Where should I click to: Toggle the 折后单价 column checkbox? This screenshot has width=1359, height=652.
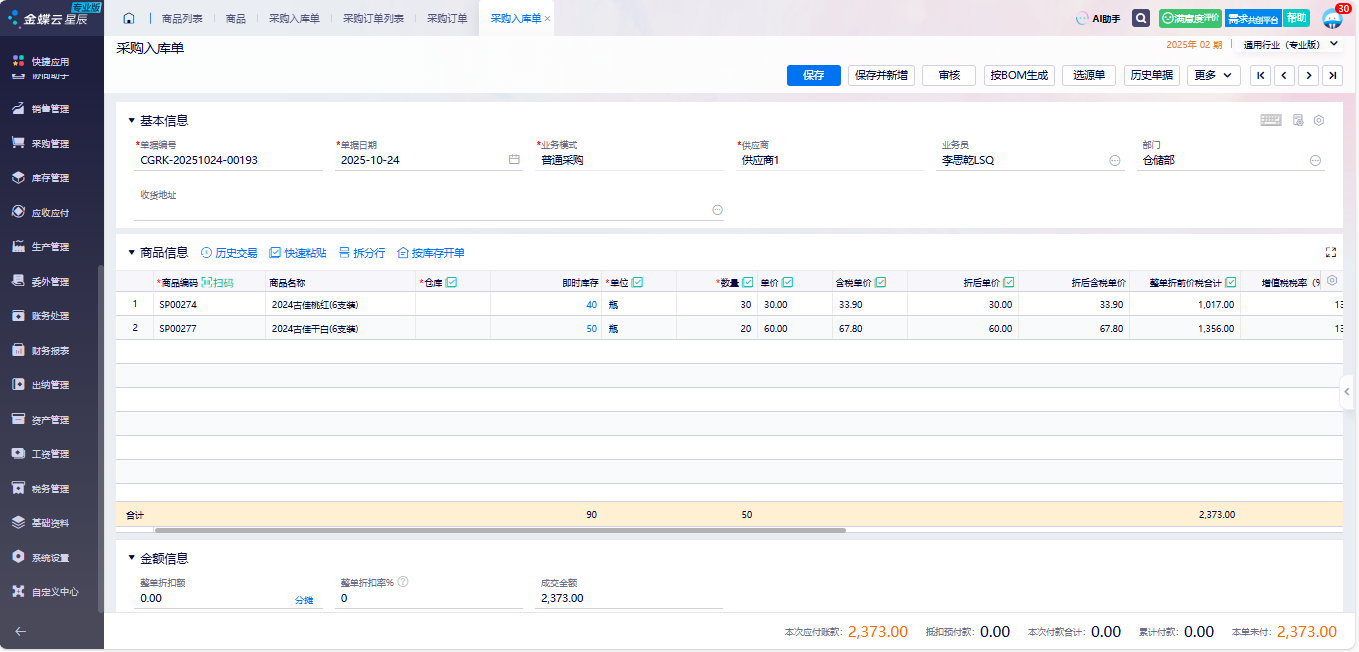click(1008, 283)
